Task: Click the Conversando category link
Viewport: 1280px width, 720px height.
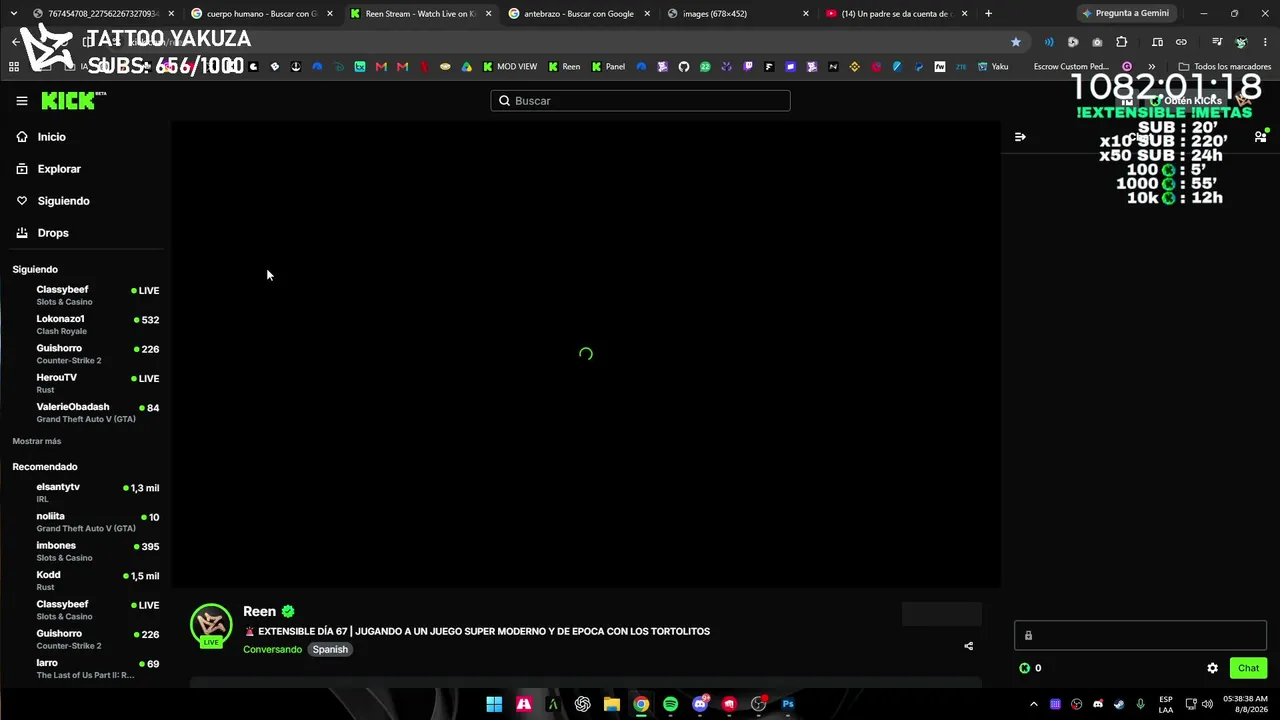Action: point(272,649)
